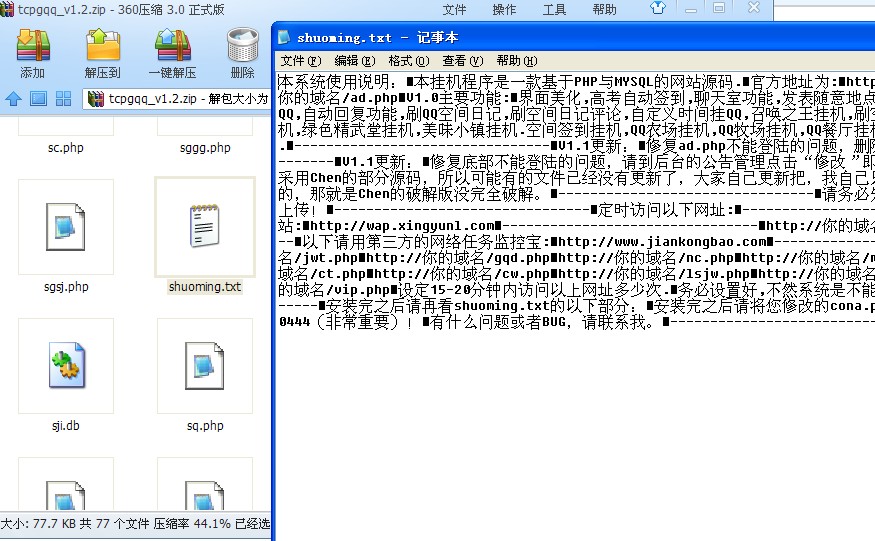Select the sq.php file icon
This screenshot has width=875, height=541.
click(x=205, y=366)
